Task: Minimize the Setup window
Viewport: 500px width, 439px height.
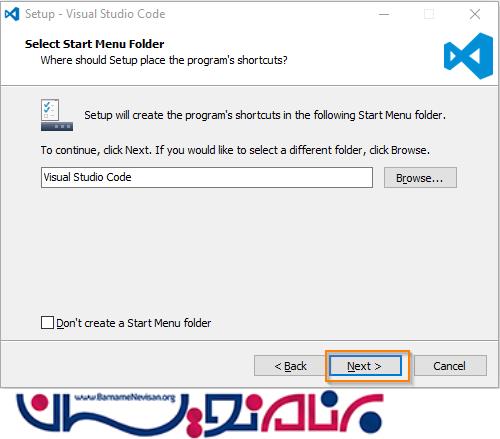Action: click(384, 14)
